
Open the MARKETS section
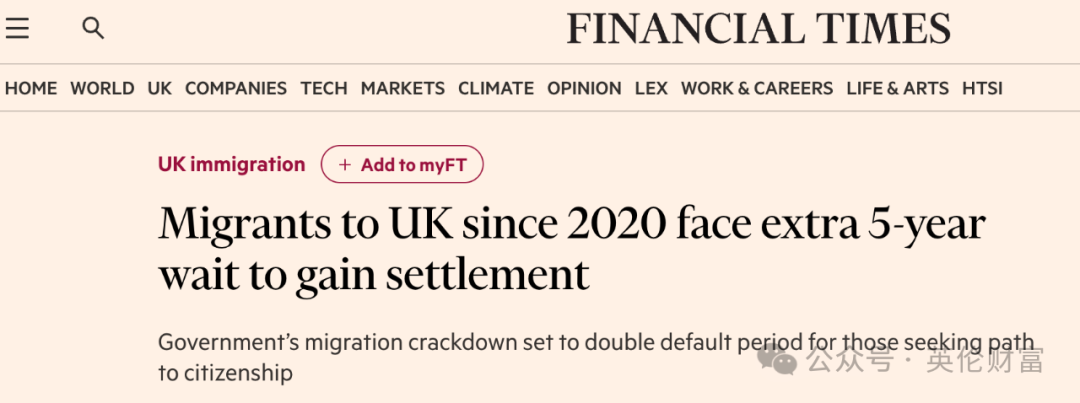tap(403, 89)
